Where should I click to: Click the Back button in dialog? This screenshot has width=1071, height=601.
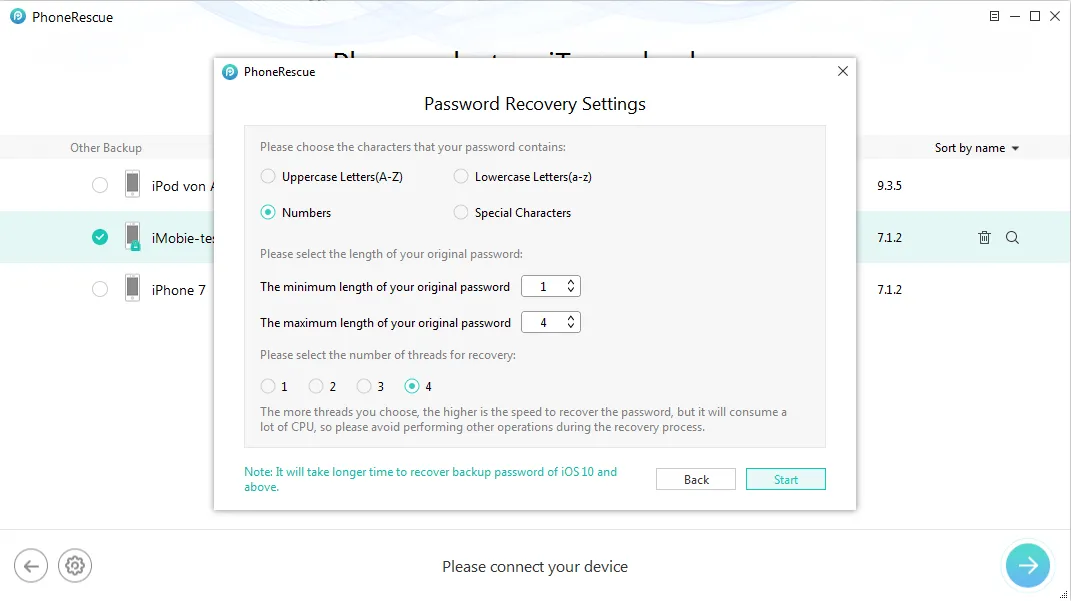click(x=696, y=479)
